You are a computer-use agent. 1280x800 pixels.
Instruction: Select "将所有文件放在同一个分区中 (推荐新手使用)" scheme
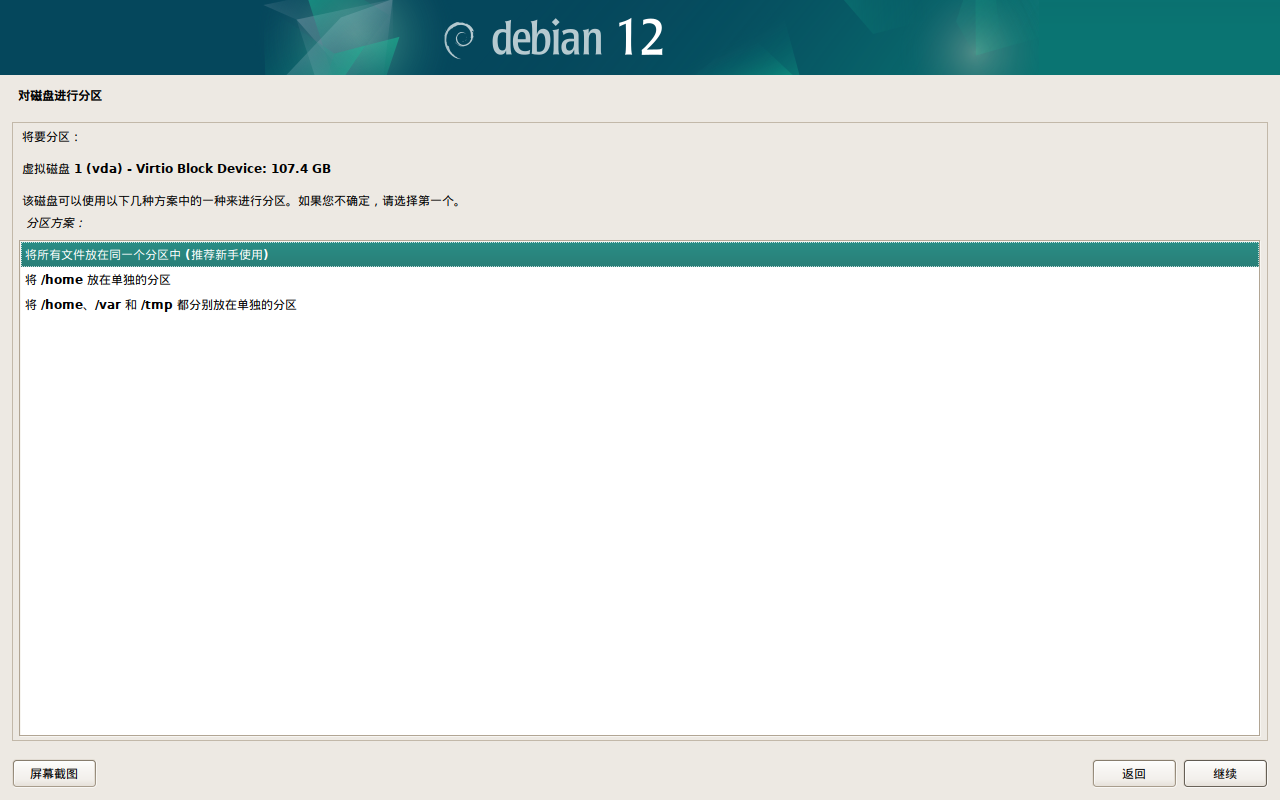tap(639, 255)
